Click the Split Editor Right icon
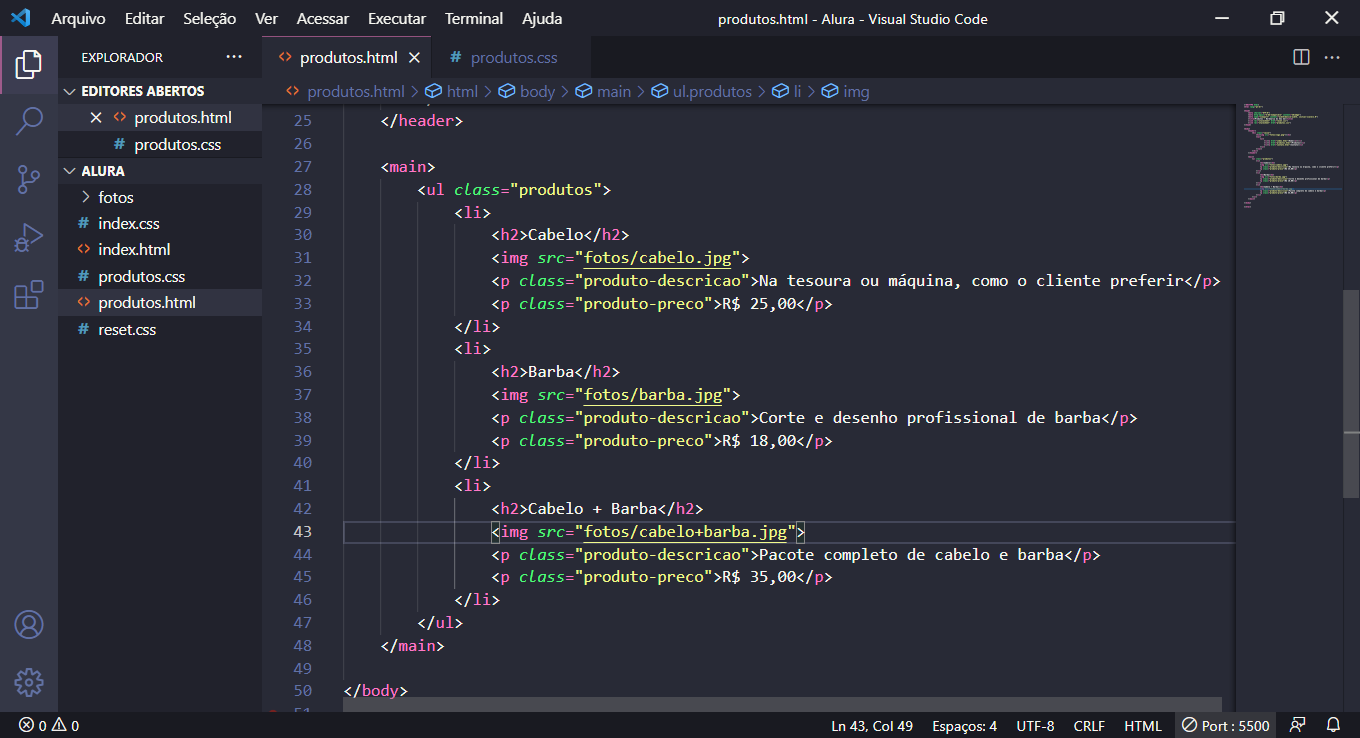The image size is (1360, 738). pos(1301,57)
